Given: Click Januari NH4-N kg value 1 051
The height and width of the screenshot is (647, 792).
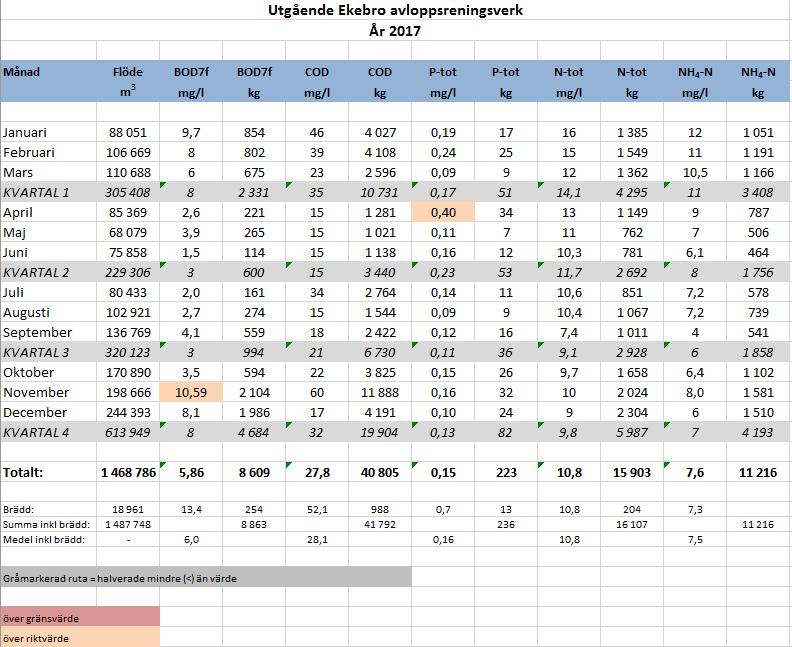Looking at the screenshot, I should point(758,132).
